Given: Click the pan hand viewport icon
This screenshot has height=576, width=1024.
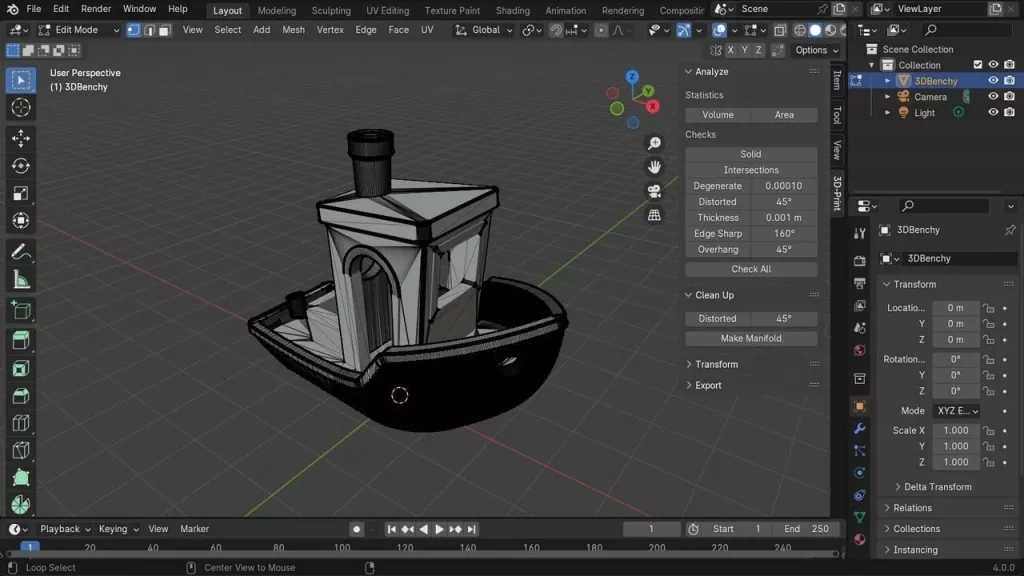Looking at the screenshot, I should pyautogui.click(x=654, y=167).
